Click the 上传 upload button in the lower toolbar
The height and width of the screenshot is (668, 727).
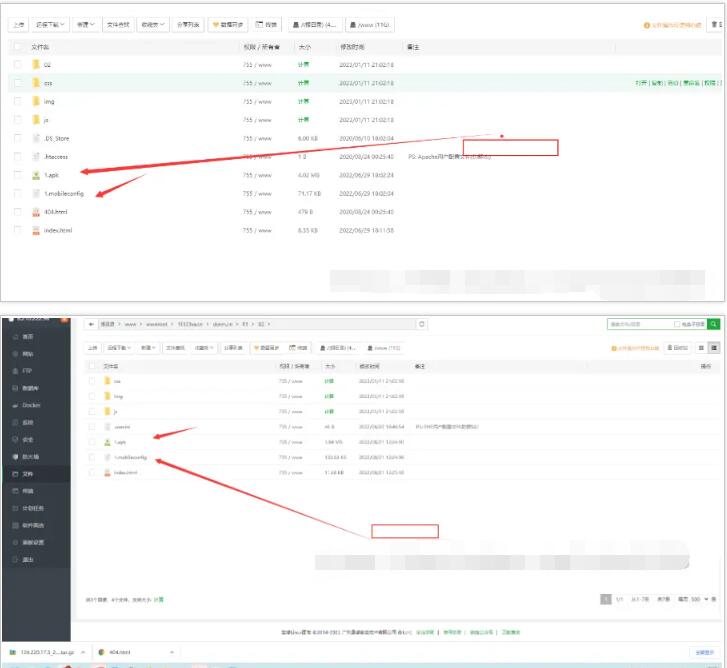92,347
